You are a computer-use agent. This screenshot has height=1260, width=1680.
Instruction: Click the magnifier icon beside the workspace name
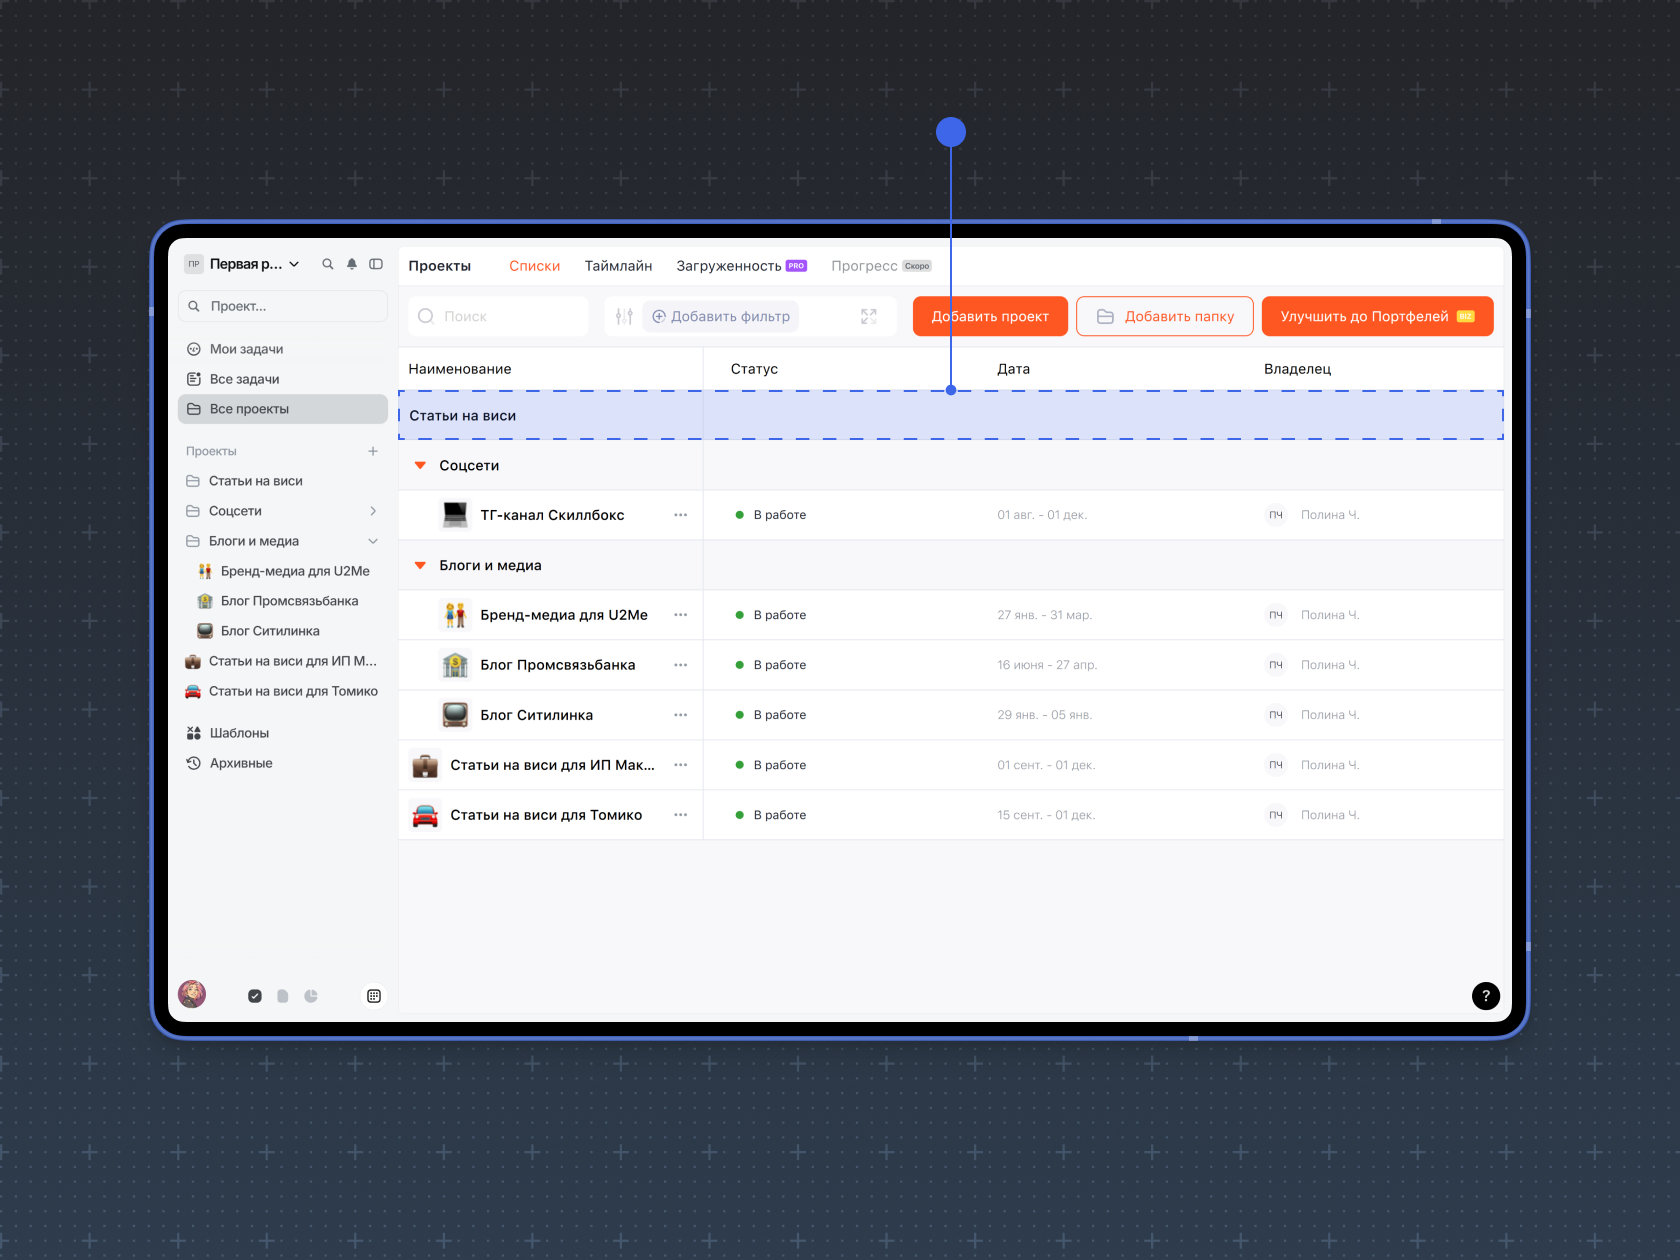click(328, 264)
